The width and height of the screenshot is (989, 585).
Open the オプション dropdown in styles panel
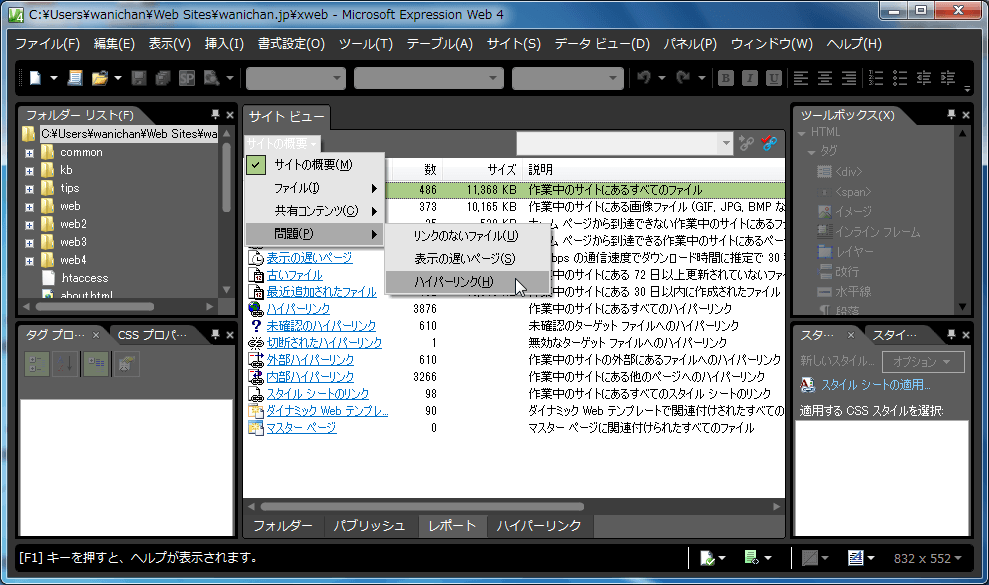coord(922,362)
